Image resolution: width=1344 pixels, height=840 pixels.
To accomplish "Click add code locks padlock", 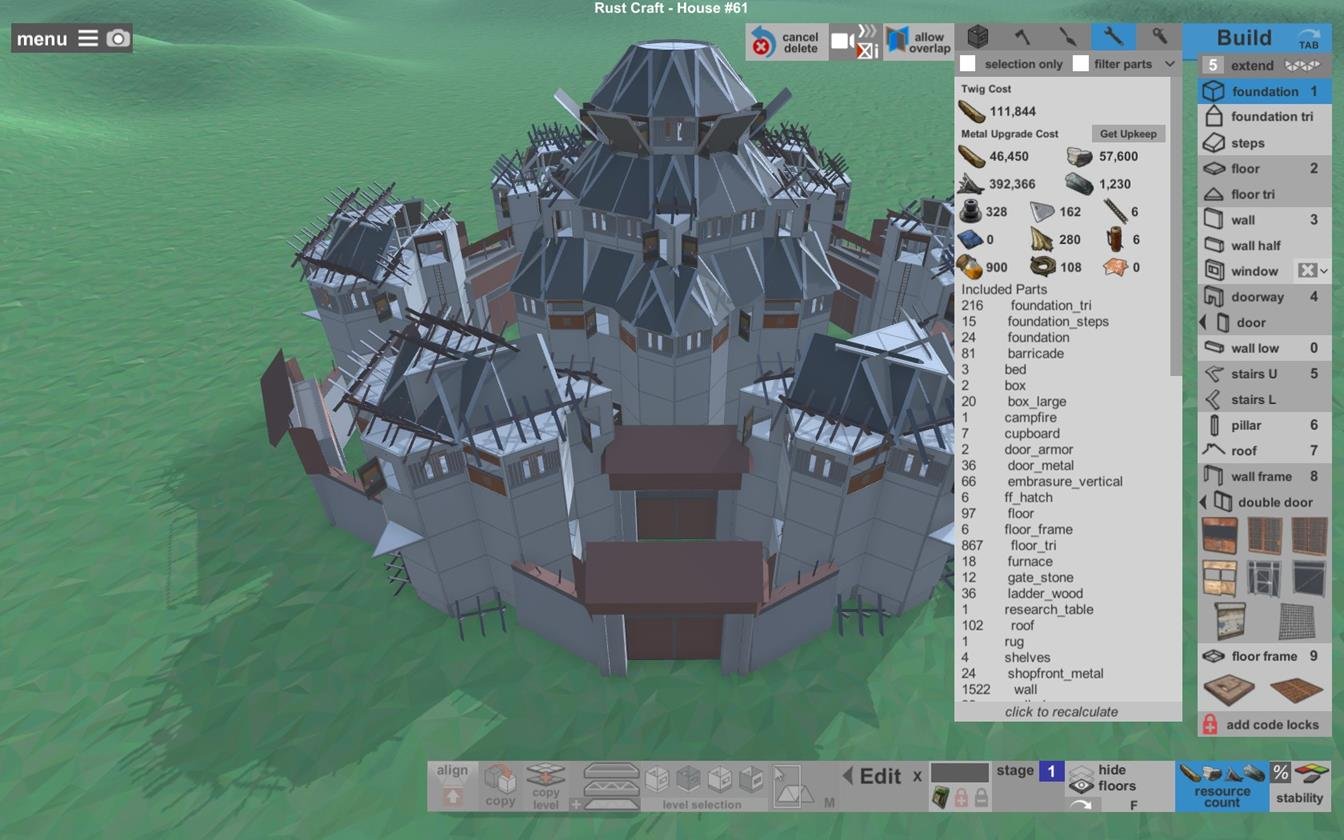I will (1210, 725).
